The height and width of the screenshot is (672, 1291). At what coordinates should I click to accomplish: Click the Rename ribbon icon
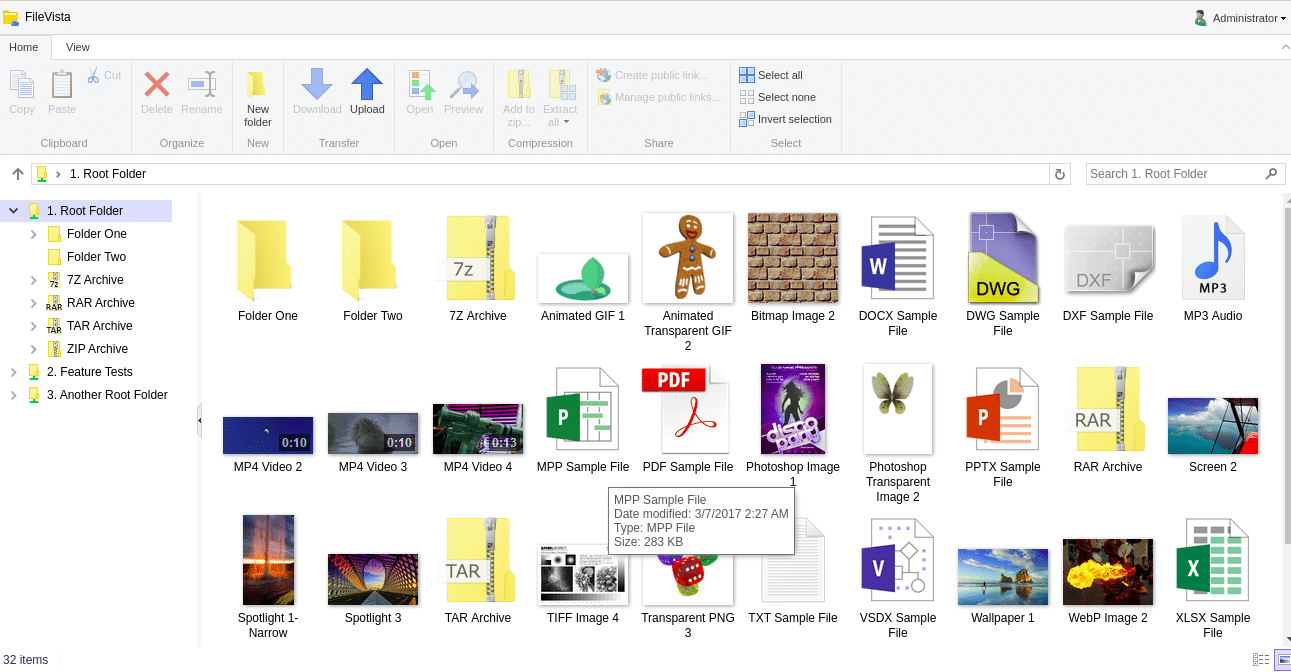[x=202, y=84]
